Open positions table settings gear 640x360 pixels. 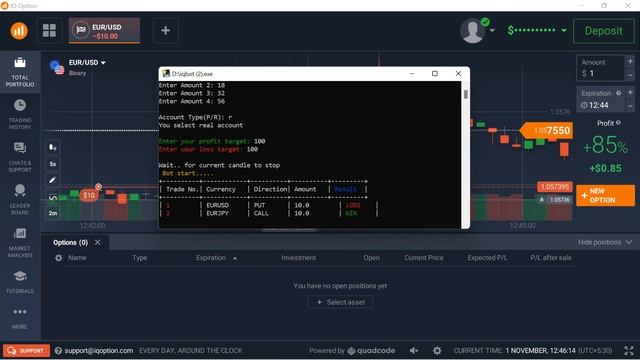tap(59, 258)
